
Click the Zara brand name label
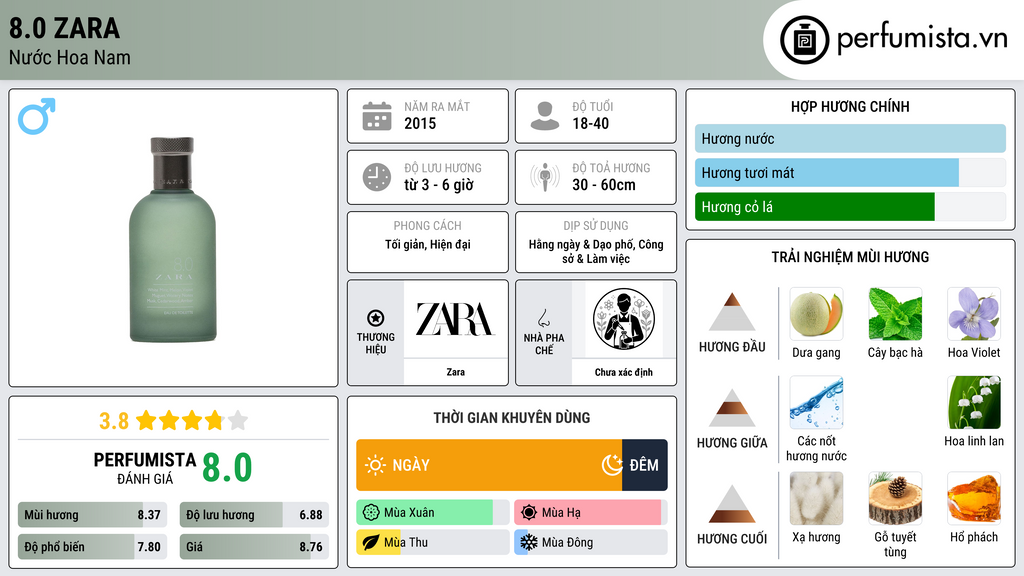coord(455,372)
